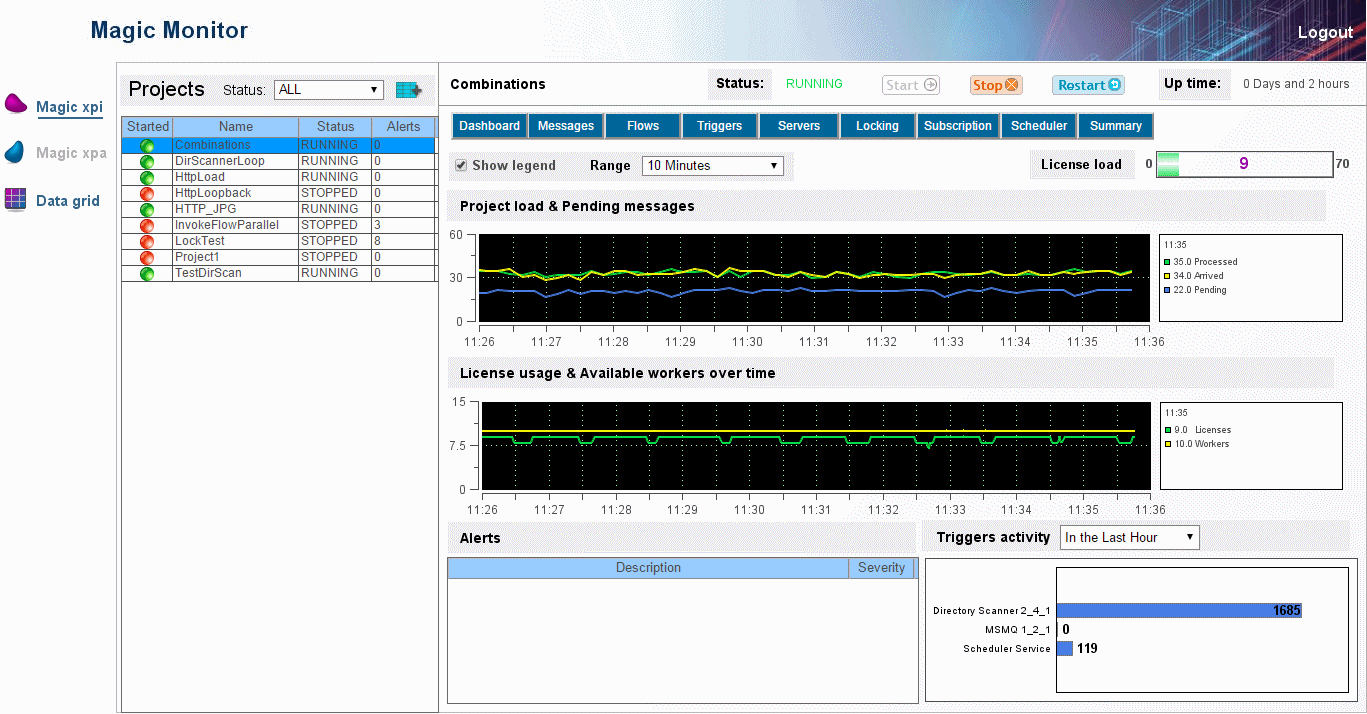Click the MSMQ 1_2_1 trigger label
This screenshot has width=1367, height=714.
(x=1018, y=630)
